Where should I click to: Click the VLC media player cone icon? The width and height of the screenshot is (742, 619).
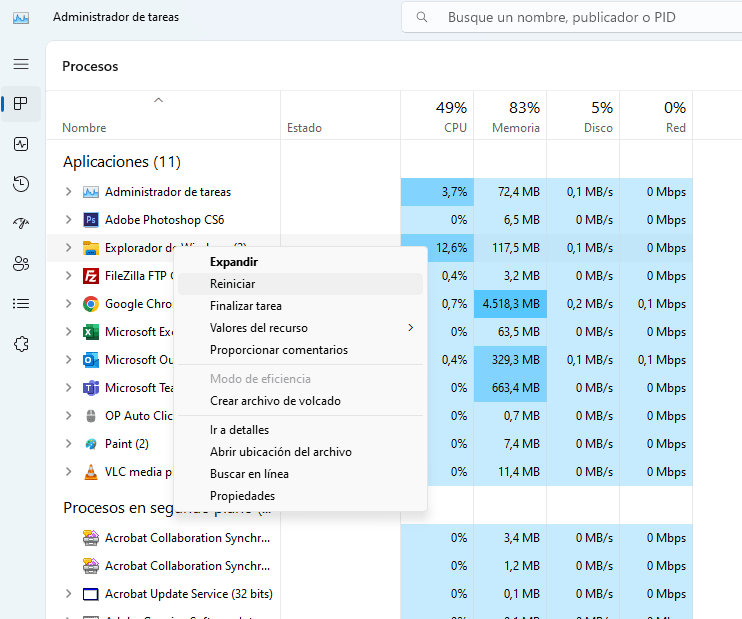coord(91,472)
